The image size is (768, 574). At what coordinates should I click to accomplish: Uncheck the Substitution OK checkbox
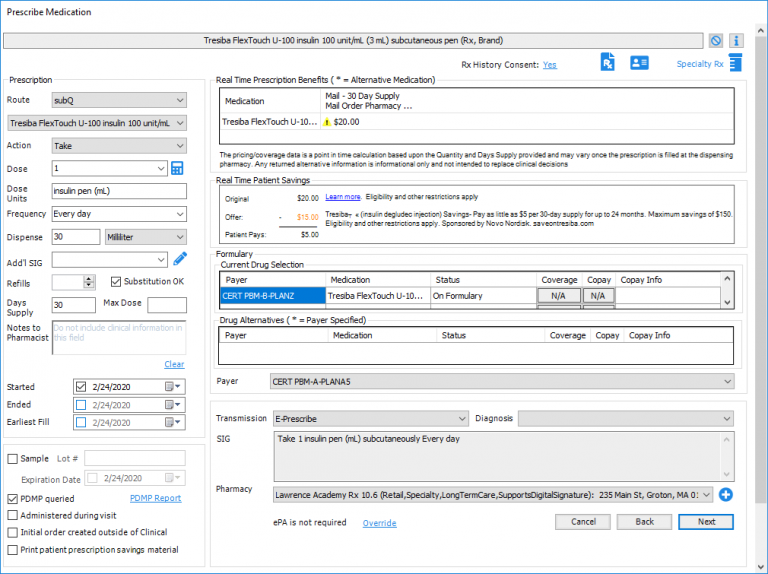tap(116, 282)
